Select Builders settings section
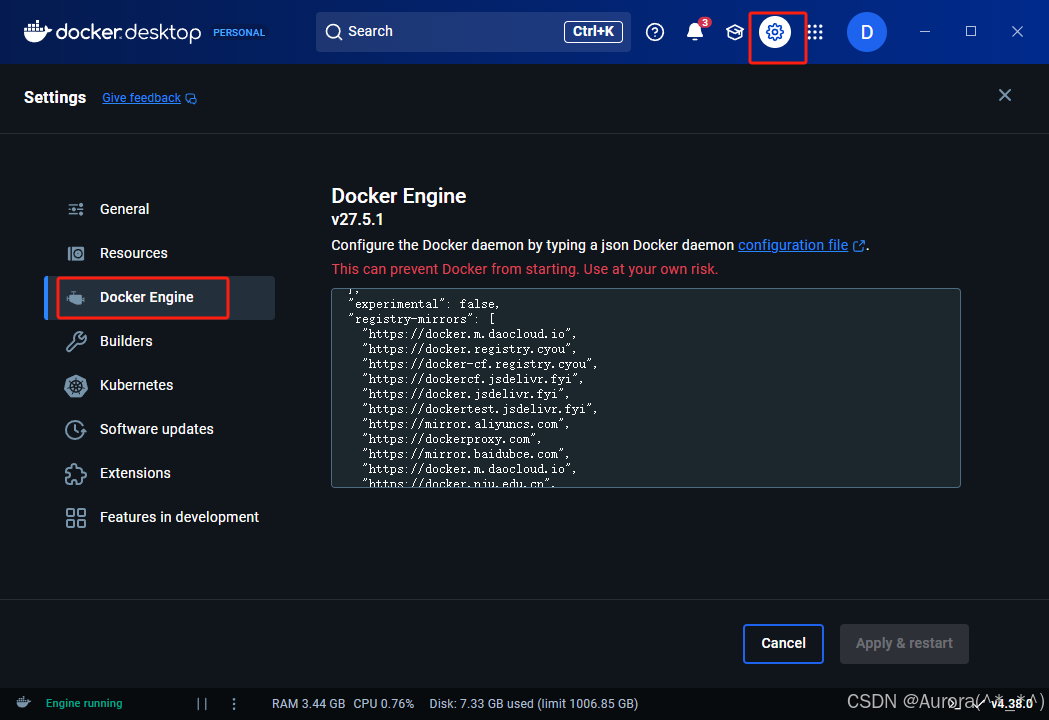This screenshot has width=1049, height=720. pos(160,341)
